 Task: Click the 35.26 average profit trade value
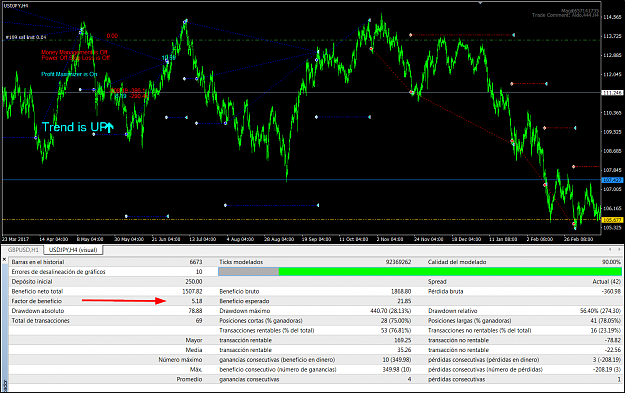404,350
